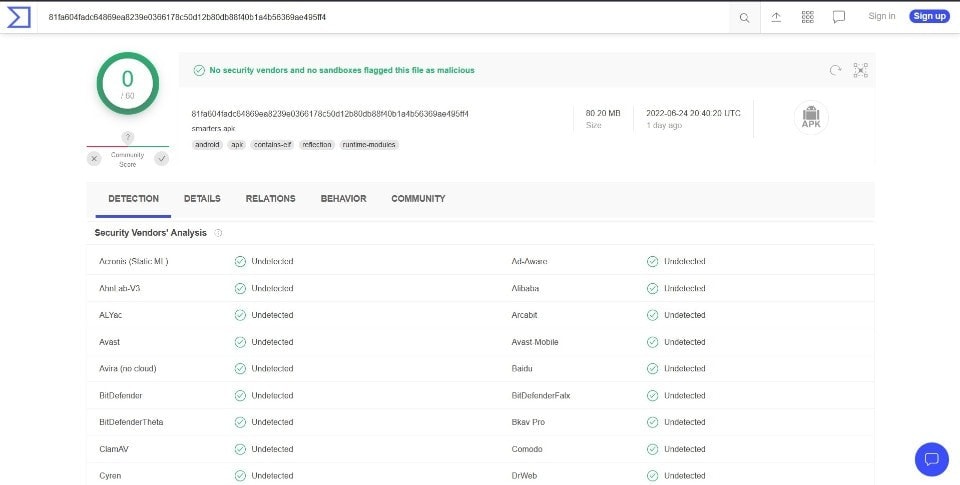Click the upload file icon

click(776, 17)
